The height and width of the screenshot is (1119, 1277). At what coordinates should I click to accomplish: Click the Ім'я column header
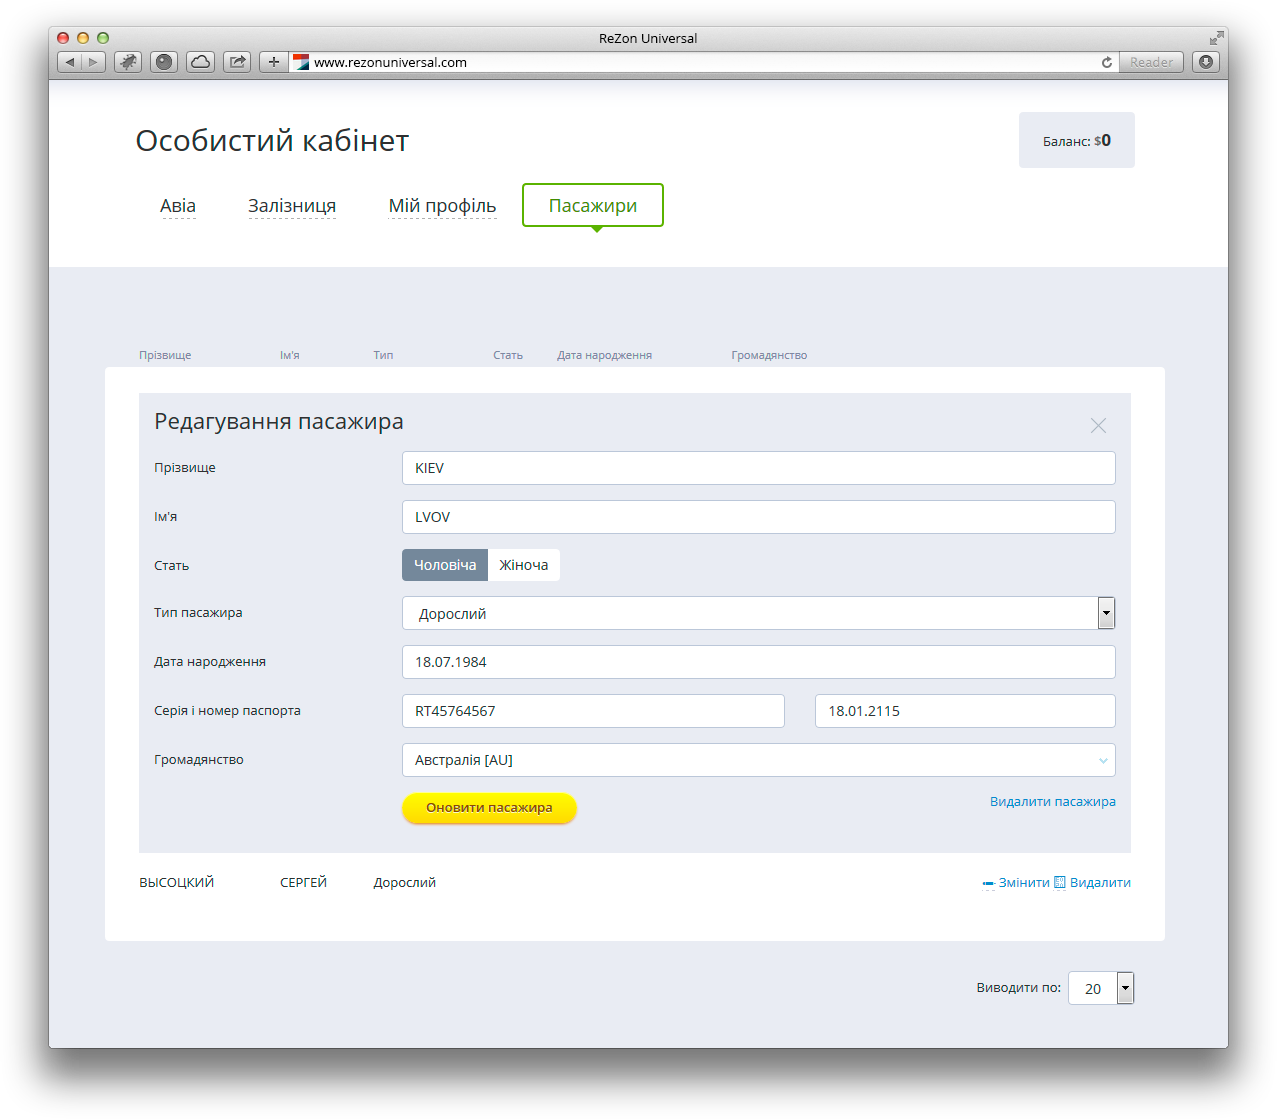click(290, 355)
